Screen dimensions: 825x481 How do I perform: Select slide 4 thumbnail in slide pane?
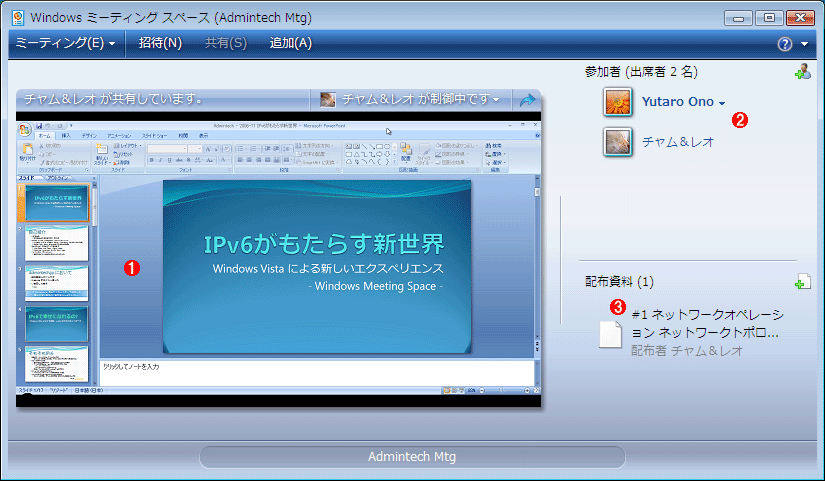(x=57, y=324)
